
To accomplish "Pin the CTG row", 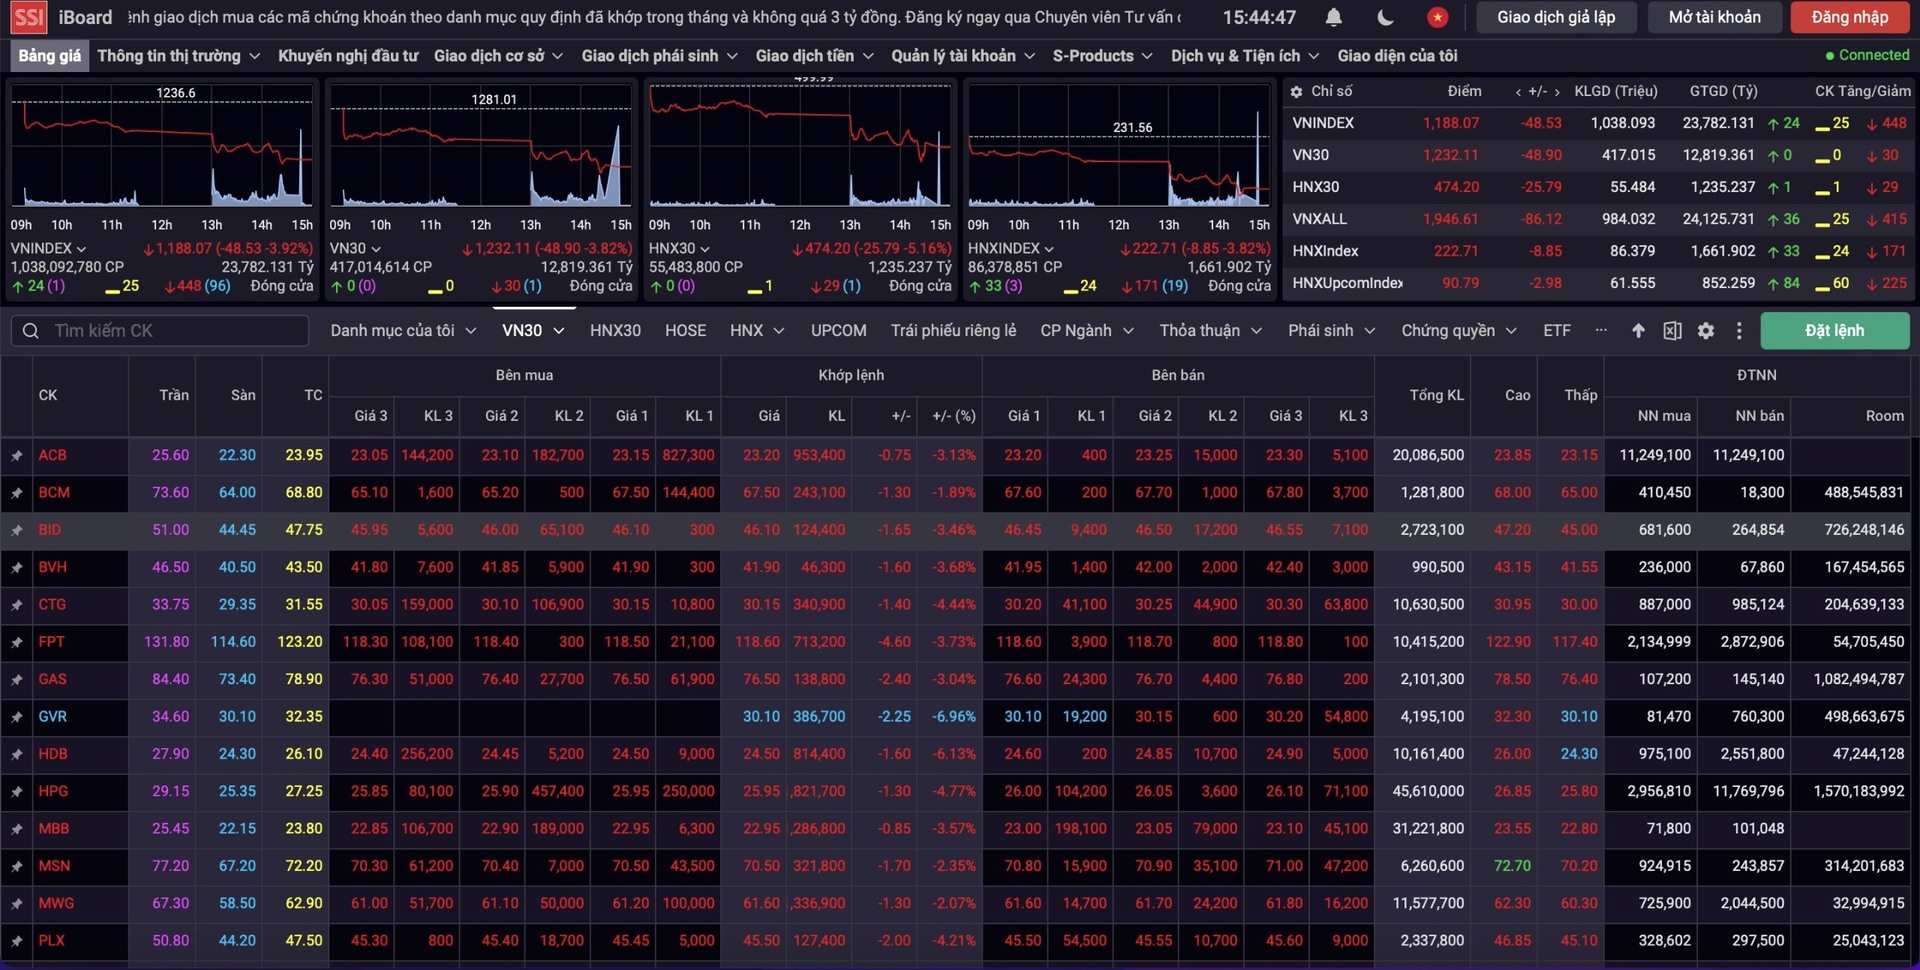I will [17, 605].
